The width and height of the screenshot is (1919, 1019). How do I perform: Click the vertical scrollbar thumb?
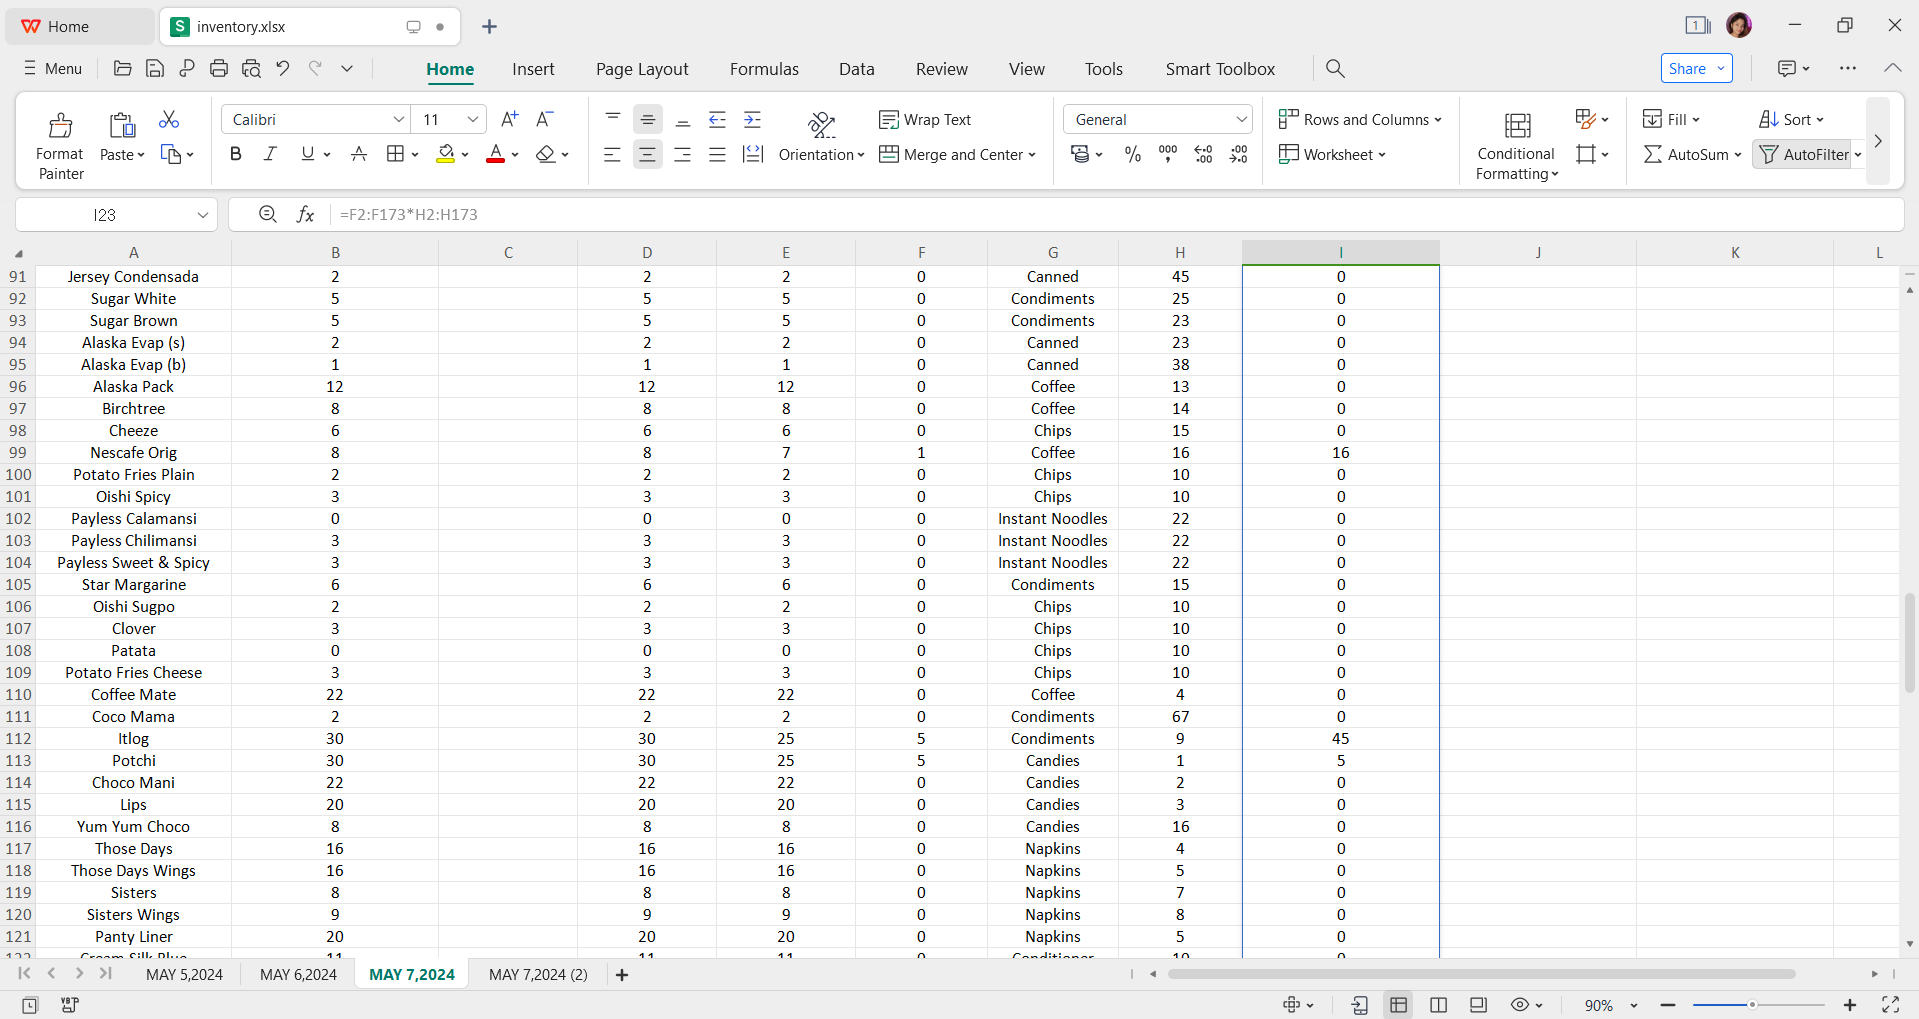[x=1910, y=643]
